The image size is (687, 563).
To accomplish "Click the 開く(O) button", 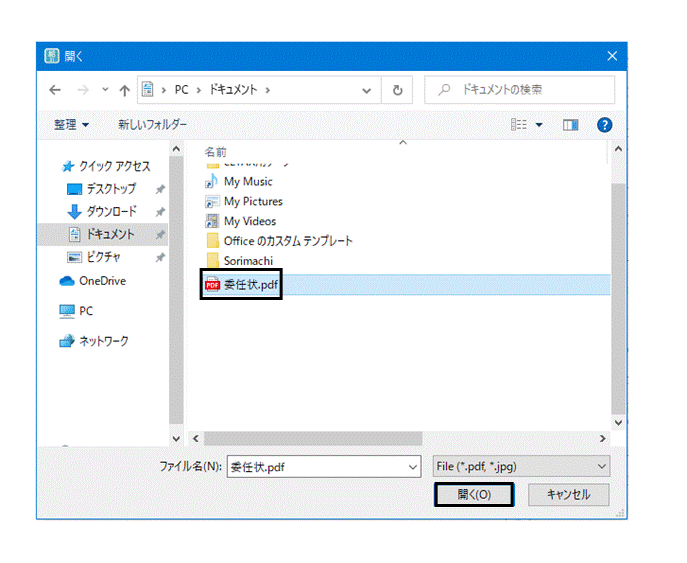I will pos(474,495).
